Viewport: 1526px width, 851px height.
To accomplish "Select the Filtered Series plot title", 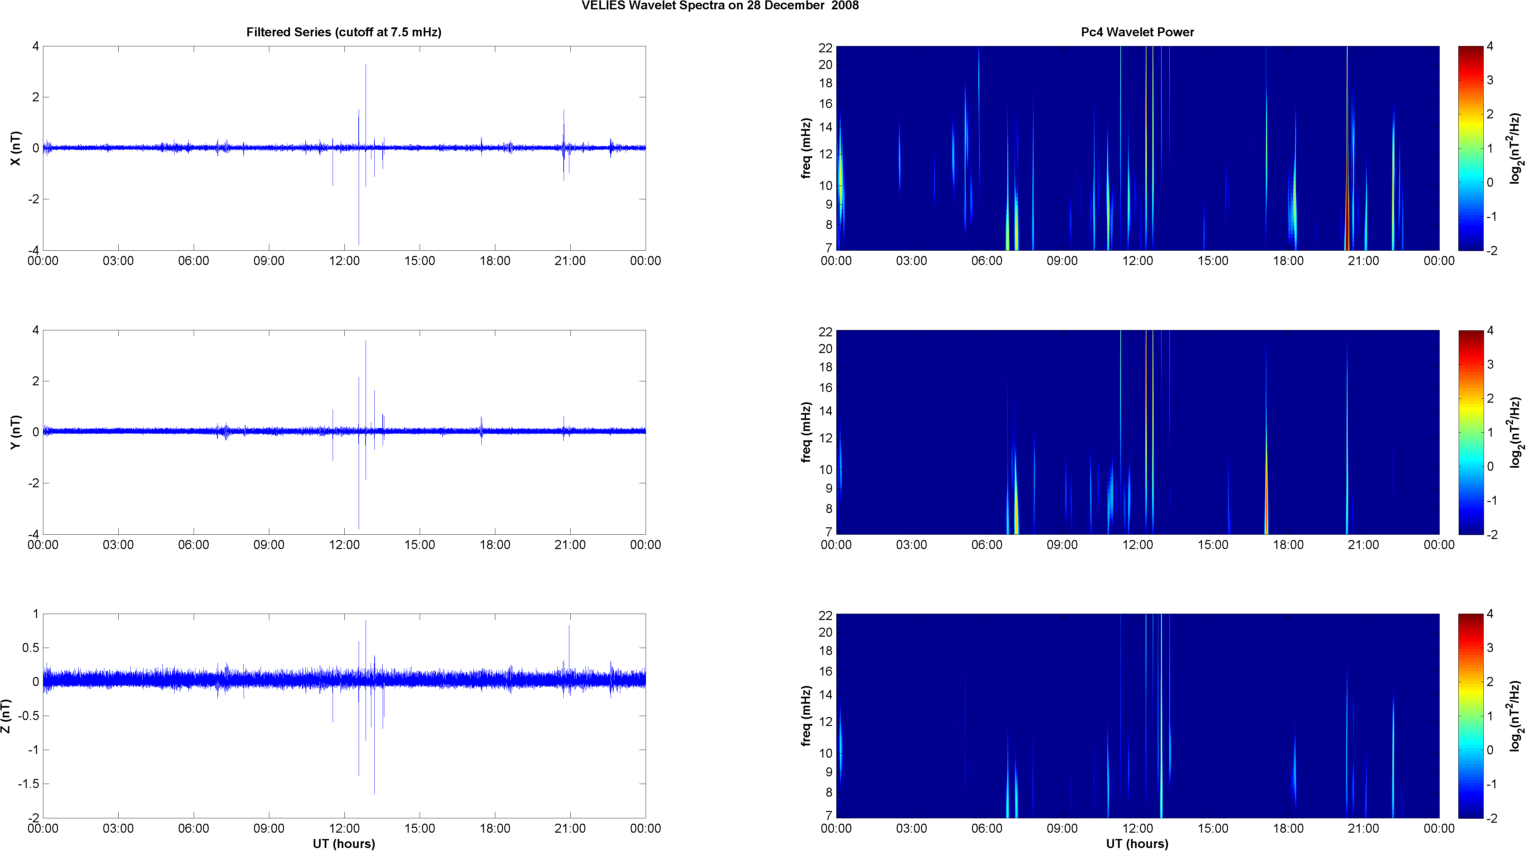I will tap(343, 32).
